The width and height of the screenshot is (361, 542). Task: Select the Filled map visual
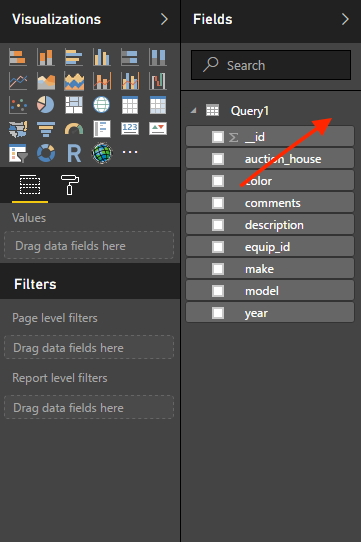pos(18,129)
